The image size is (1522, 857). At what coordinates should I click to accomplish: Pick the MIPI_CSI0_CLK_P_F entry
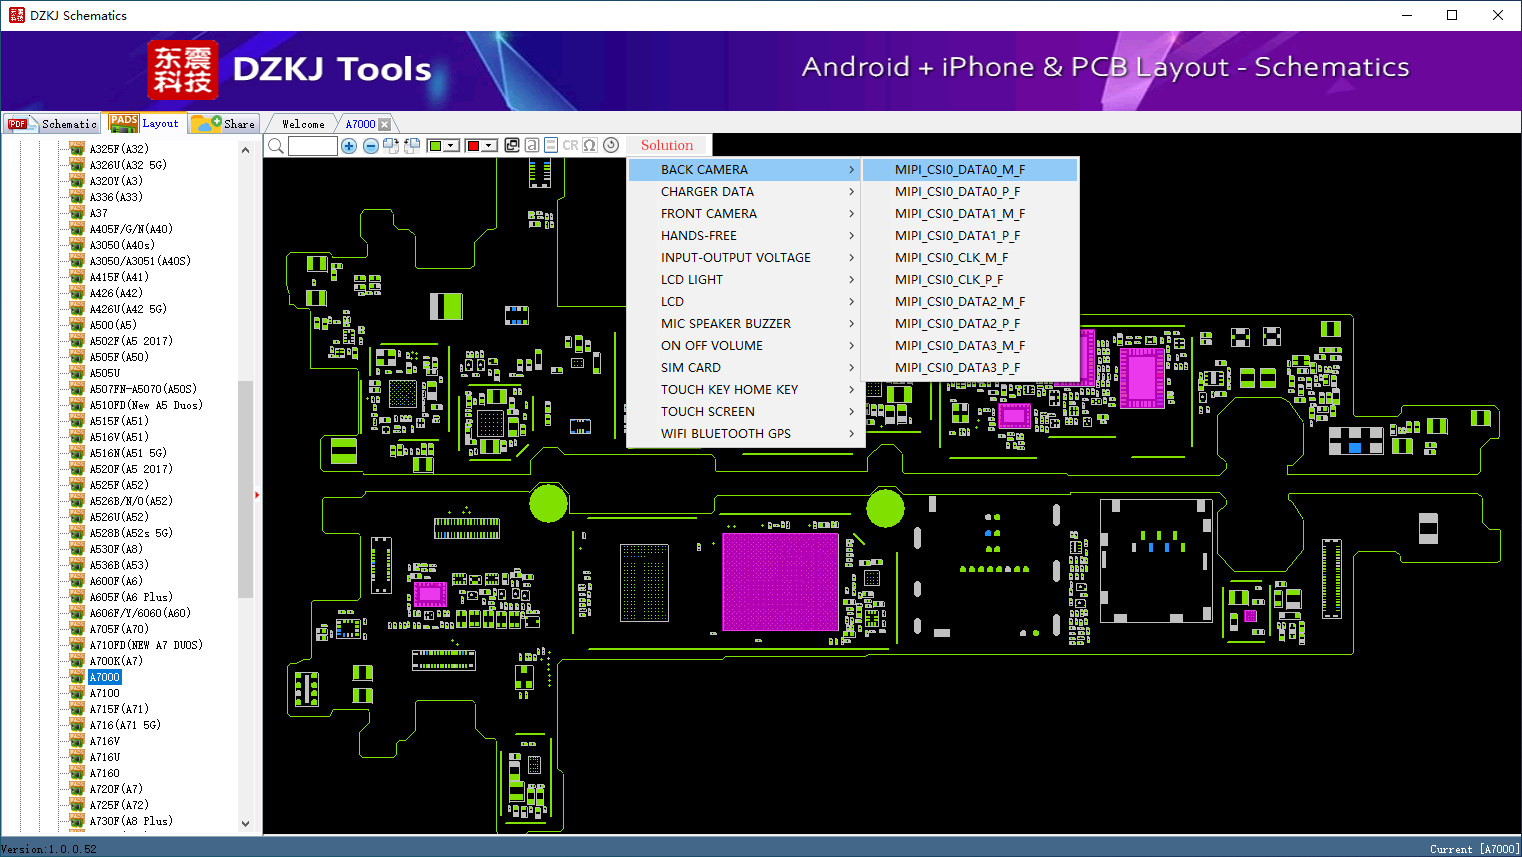pos(970,280)
